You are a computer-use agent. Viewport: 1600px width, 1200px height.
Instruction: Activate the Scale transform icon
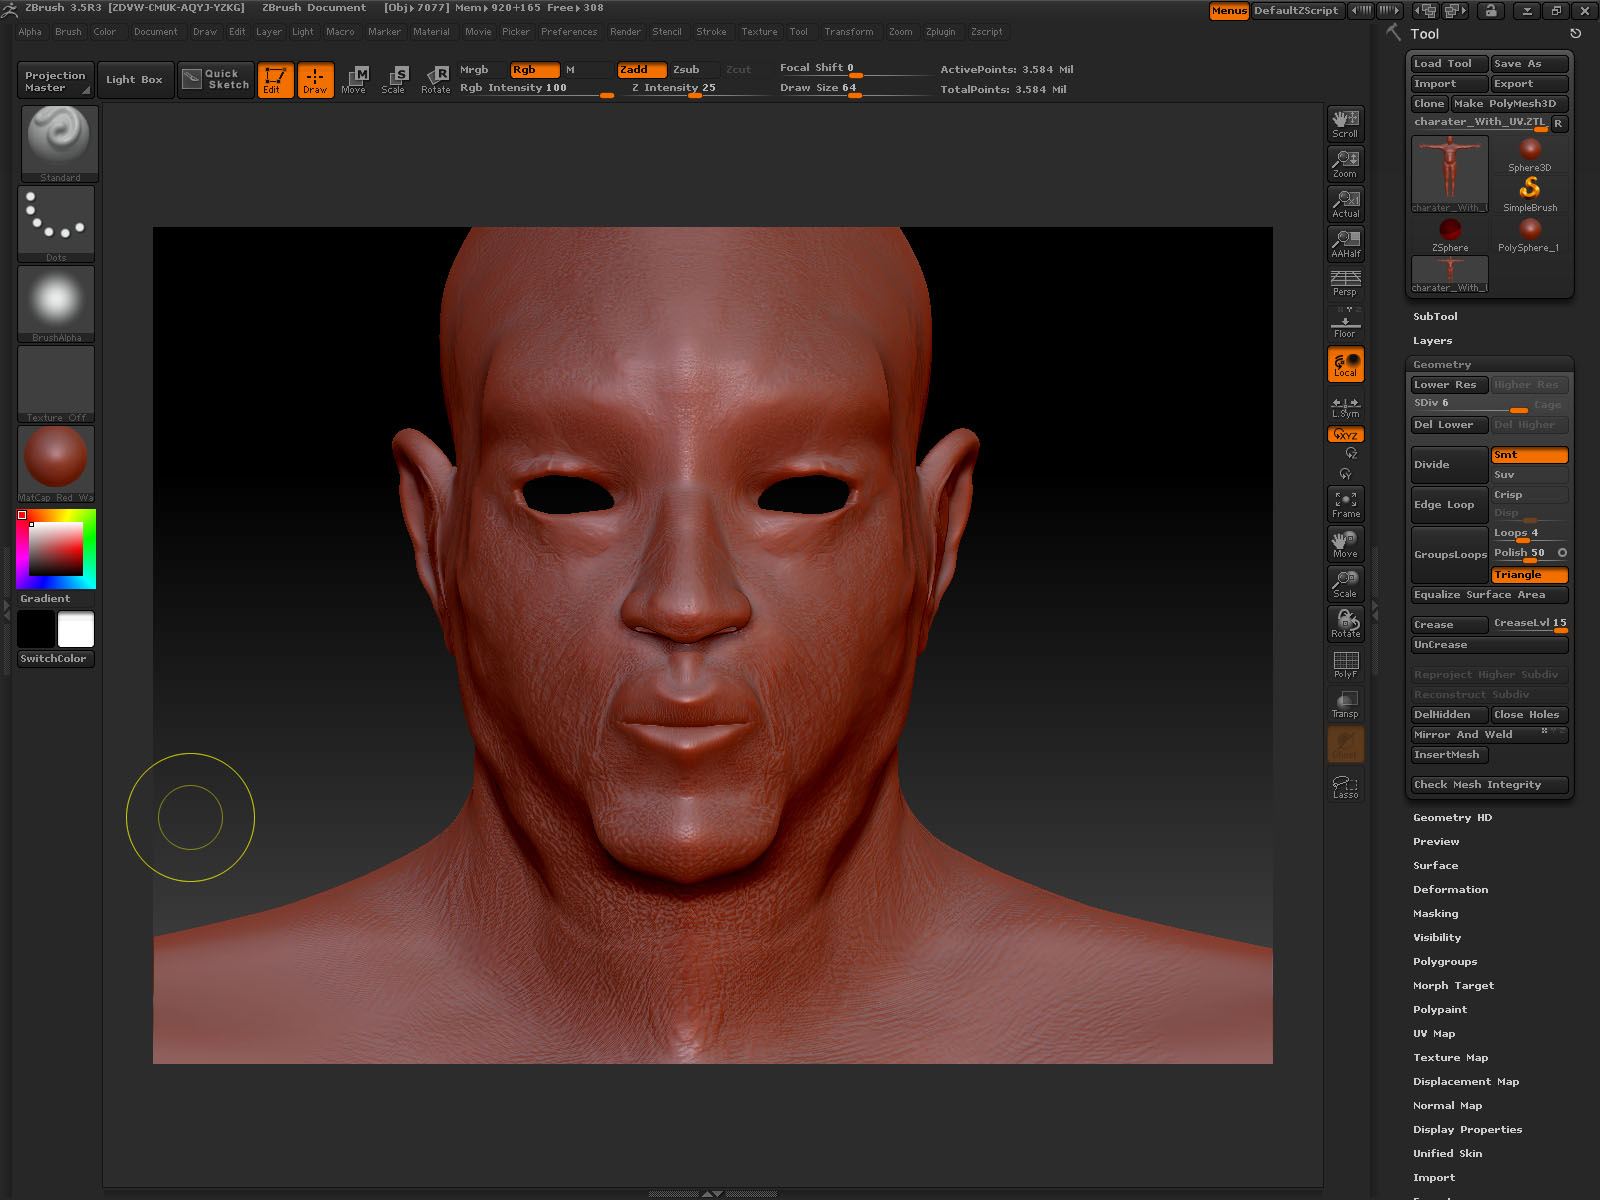[394, 80]
